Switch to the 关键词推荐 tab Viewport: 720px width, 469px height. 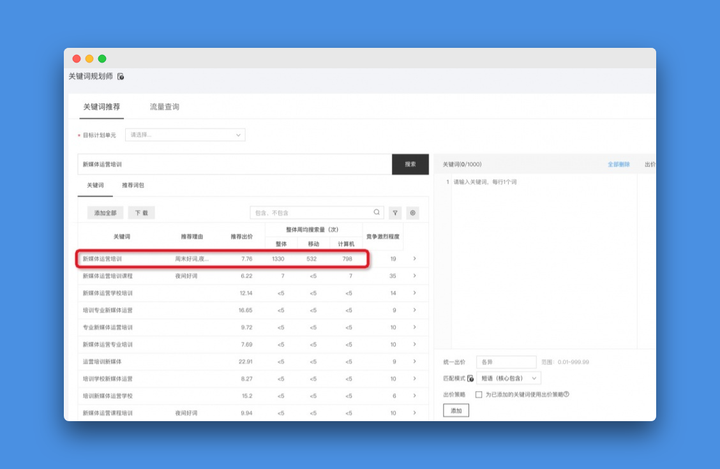101,107
